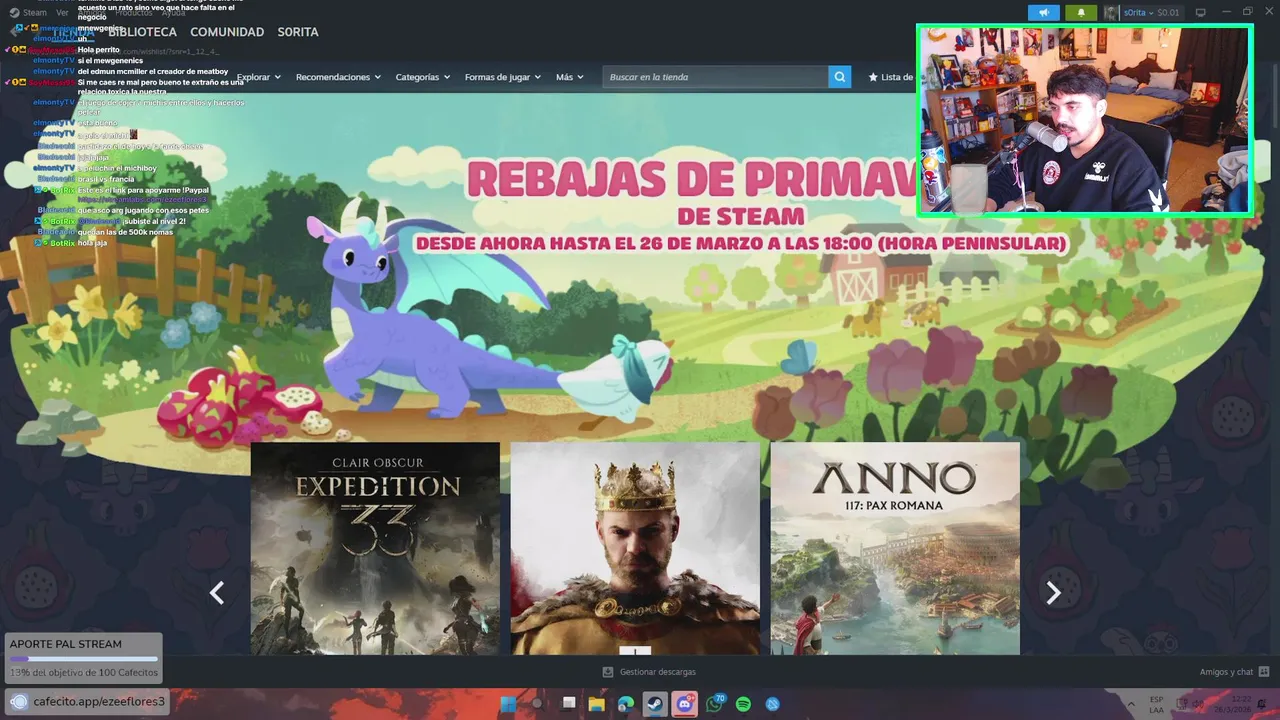The height and width of the screenshot is (720, 1280).
Task: Click the download manager icon
Action: click(x=608, y=672)
